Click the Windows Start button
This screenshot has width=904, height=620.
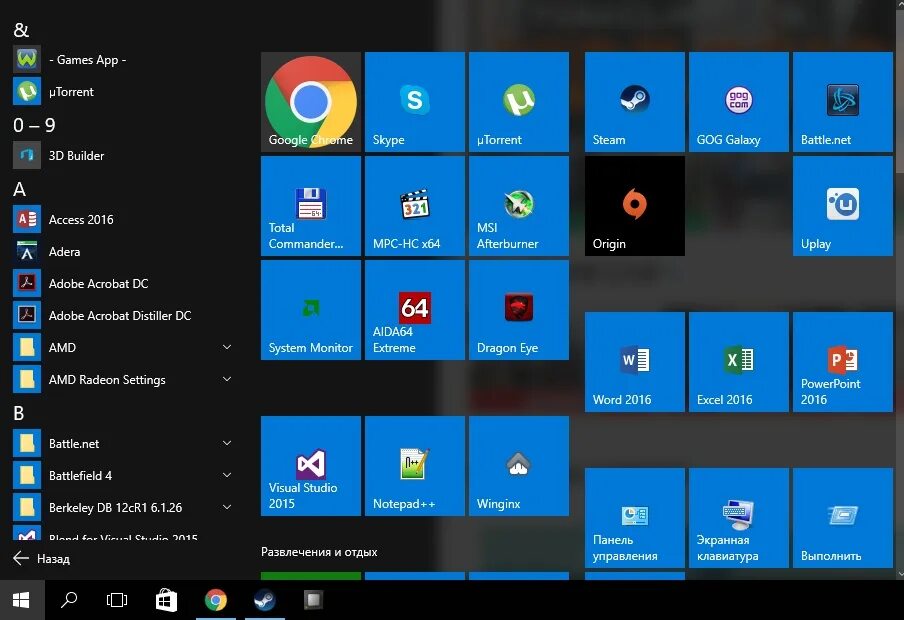(21, 600)
